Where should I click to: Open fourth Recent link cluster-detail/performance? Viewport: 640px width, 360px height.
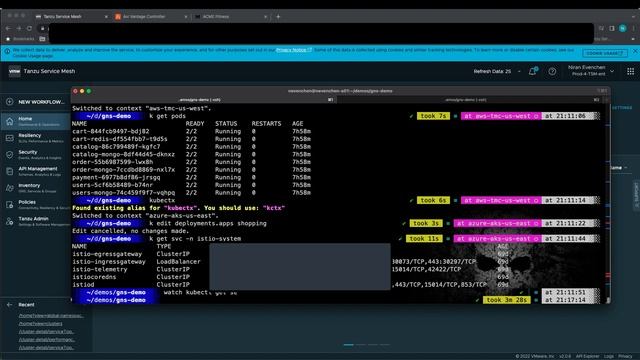pyautogui.click(x=47, y=340)
